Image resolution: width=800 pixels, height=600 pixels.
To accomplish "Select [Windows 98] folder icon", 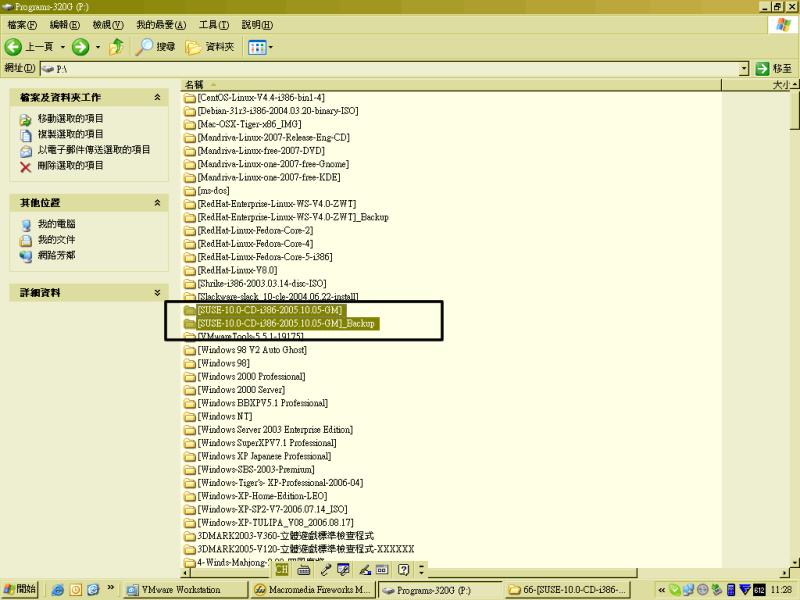I will coord(190,363).
